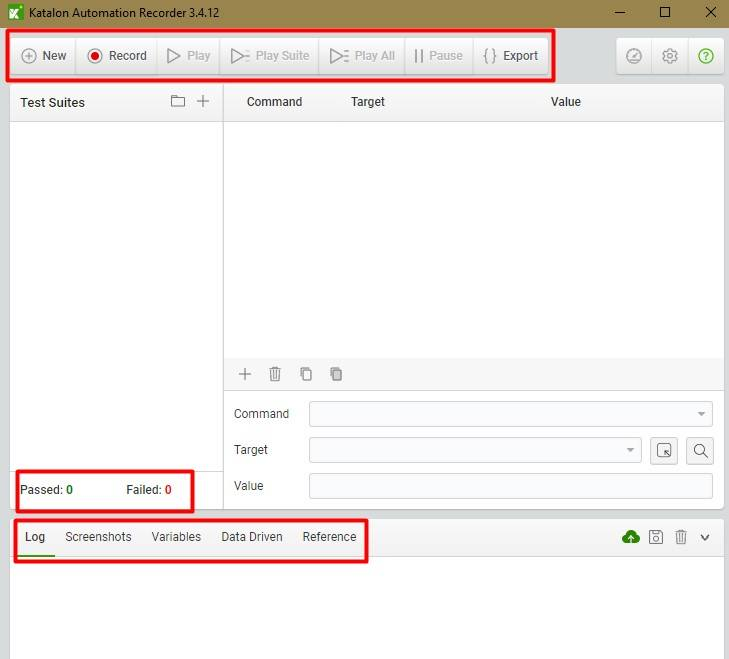This screenshot has width=729, height=659.
Task: Open settings via the gear icon
Action: point(670,56)
